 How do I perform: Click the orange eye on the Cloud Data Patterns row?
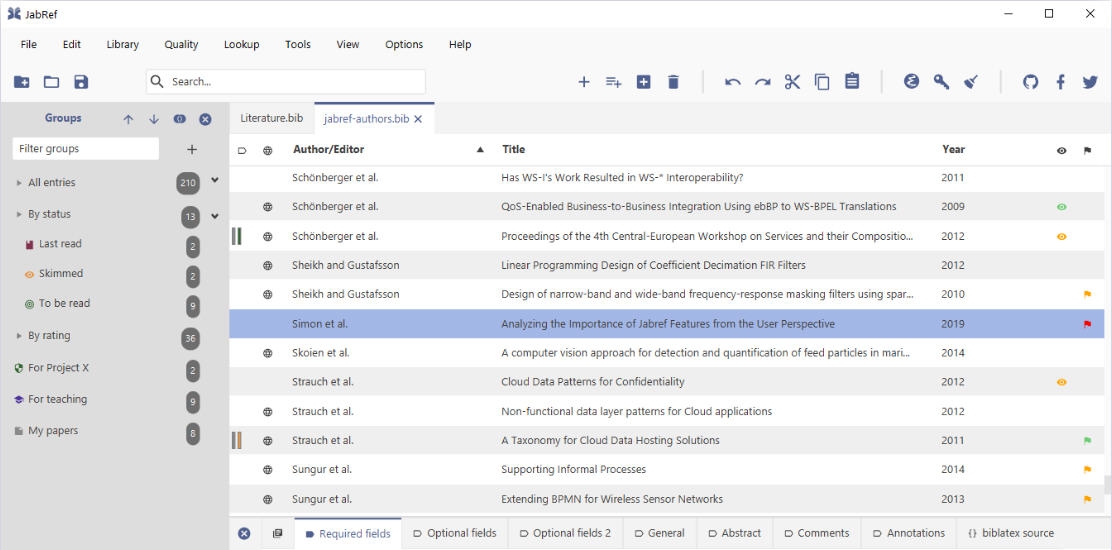[1061, 382]
